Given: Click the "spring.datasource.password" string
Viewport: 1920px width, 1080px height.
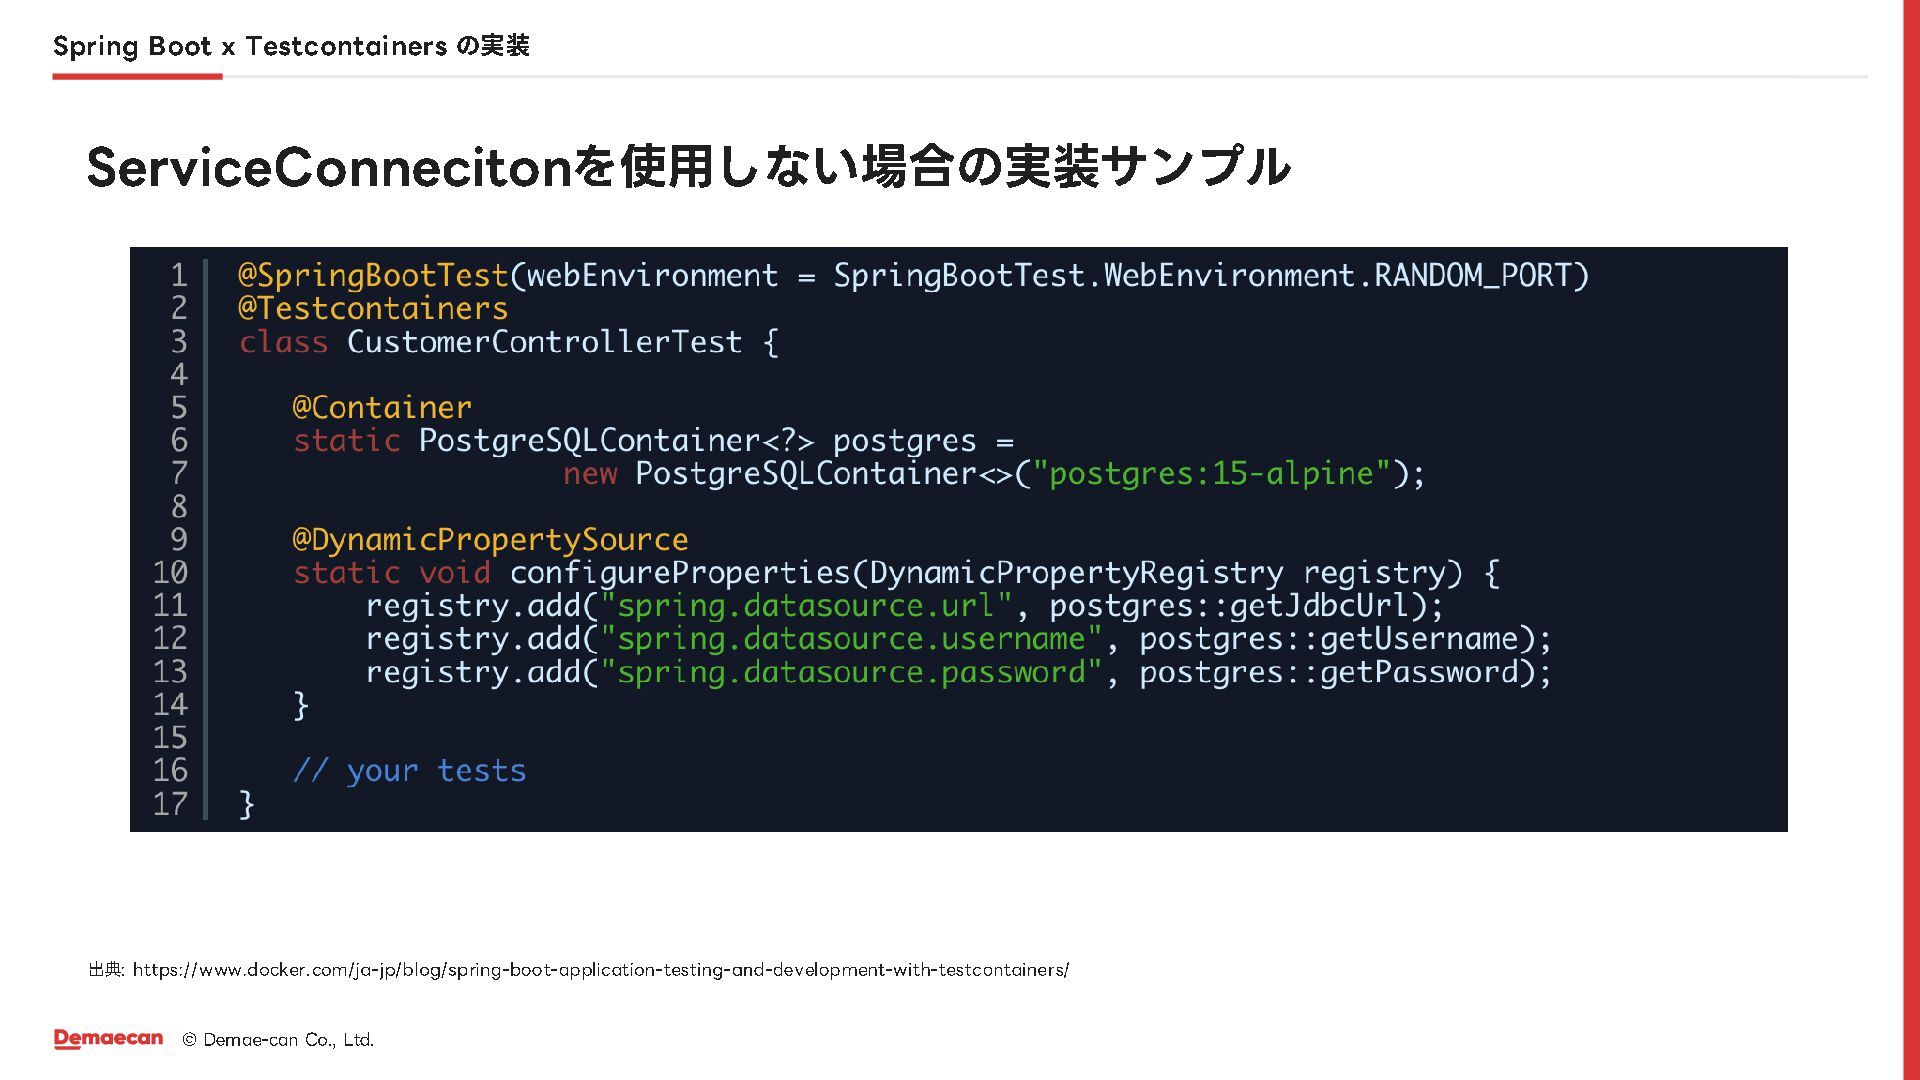Looking at the screenshot, I should (x=851, y=671).
